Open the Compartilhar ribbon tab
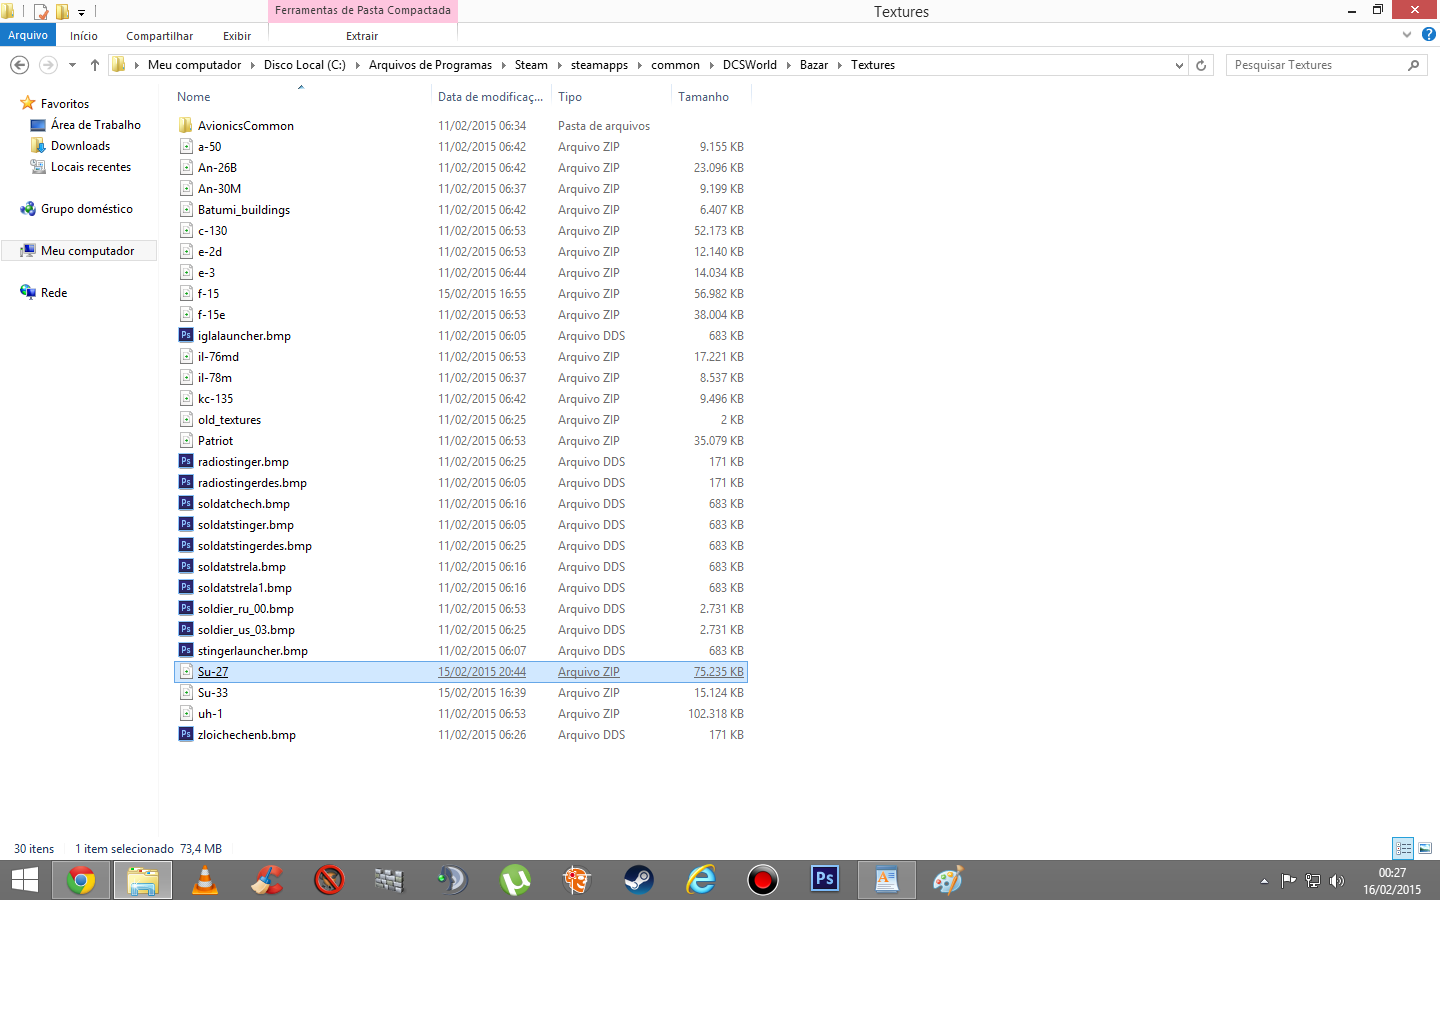 pos(160,36)
